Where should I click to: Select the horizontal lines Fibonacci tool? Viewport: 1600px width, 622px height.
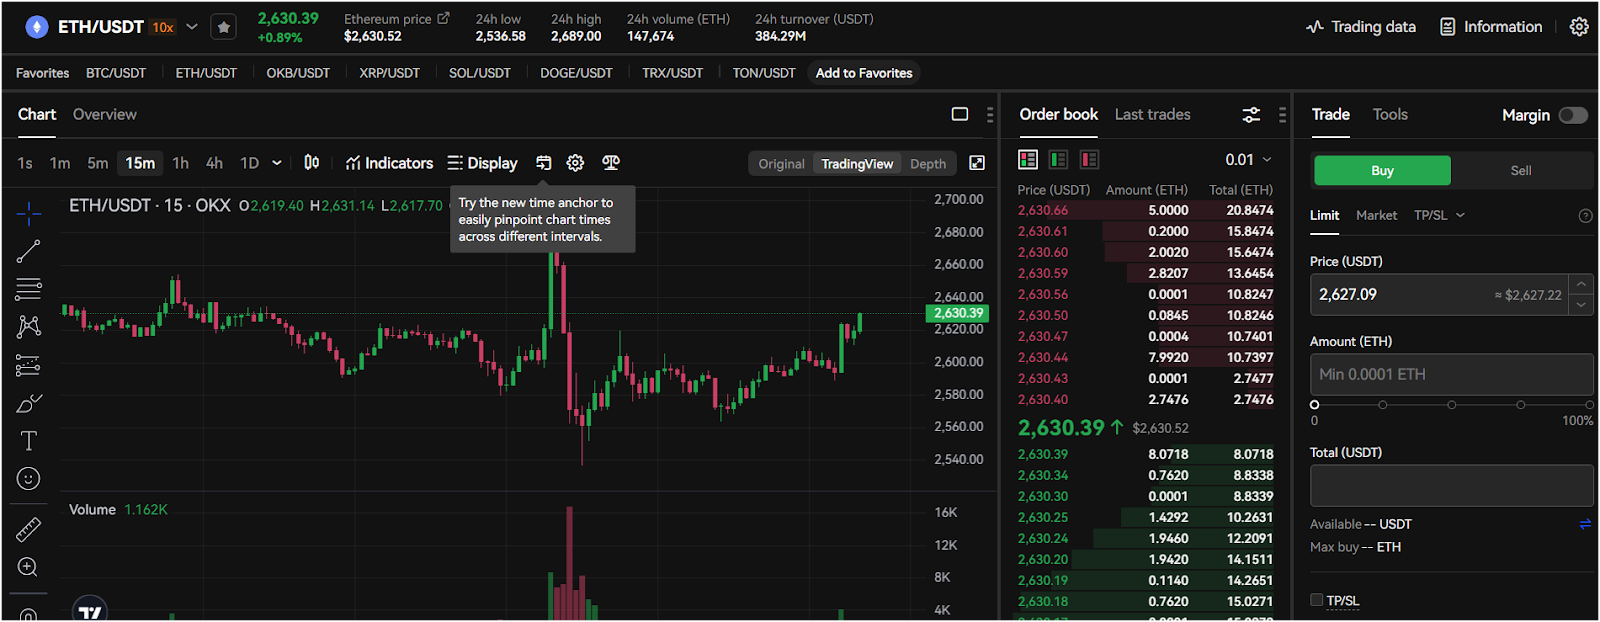(29, 289)
